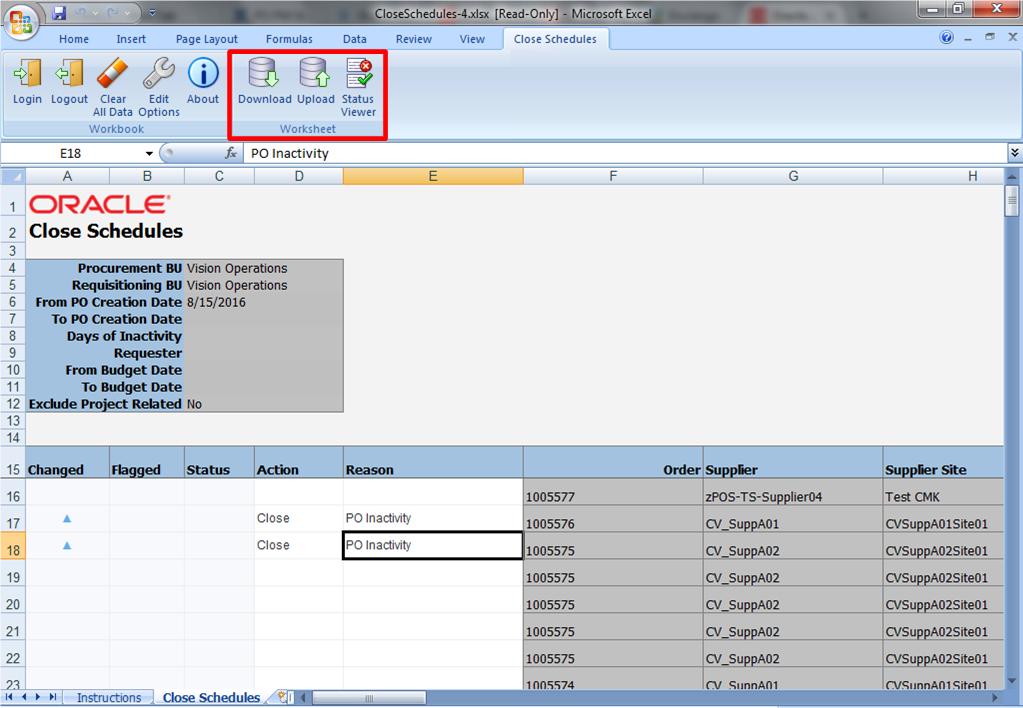
Task: Click the changed triangle marker in row 18
Action: [67, 546]
